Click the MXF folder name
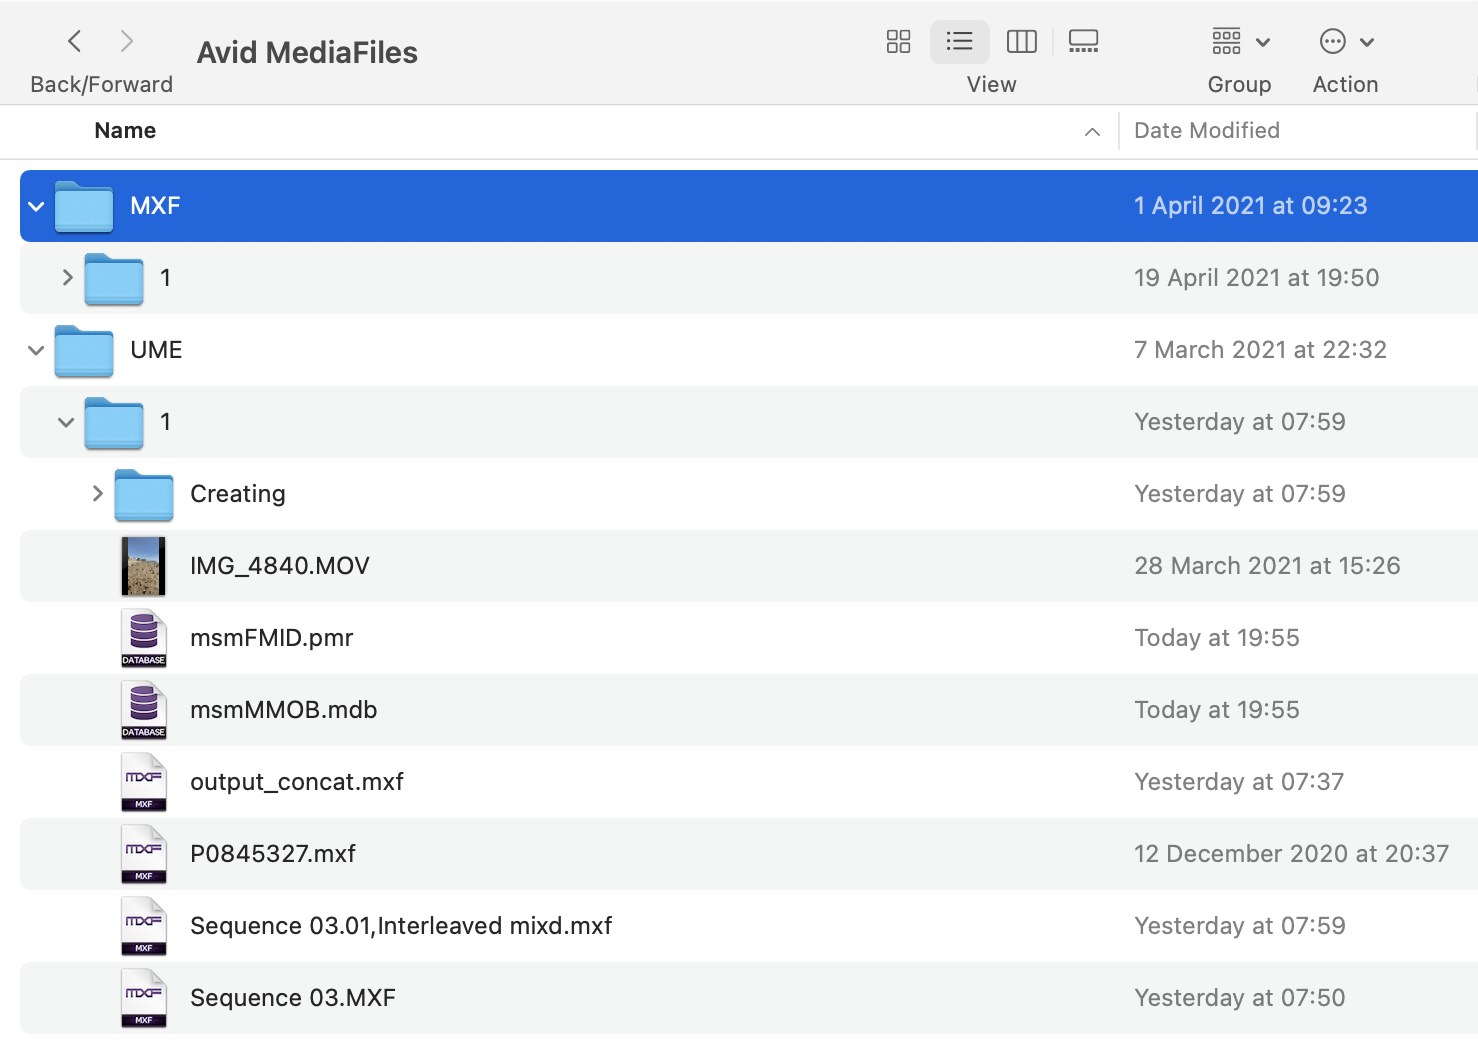The width and height of the screenshot is (1478, 1046). pos(155,206)
